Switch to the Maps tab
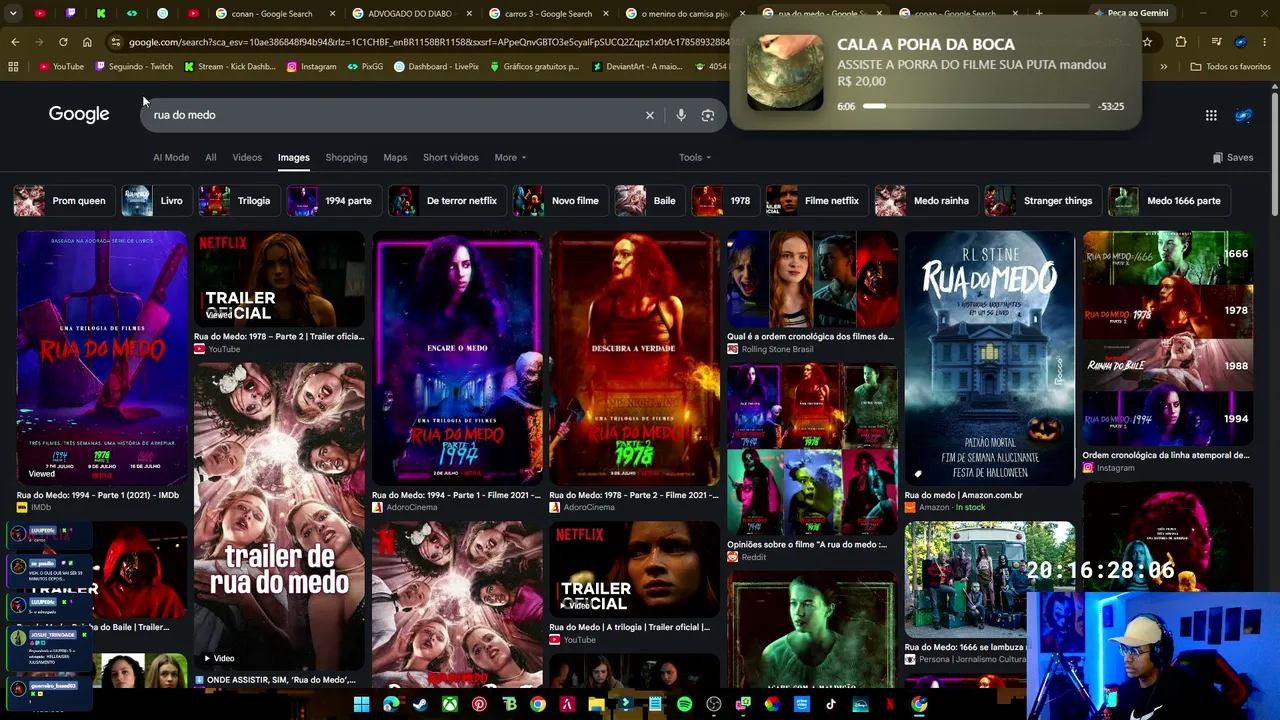Screen dimensions: 1280x720 (x=395, y=157)
